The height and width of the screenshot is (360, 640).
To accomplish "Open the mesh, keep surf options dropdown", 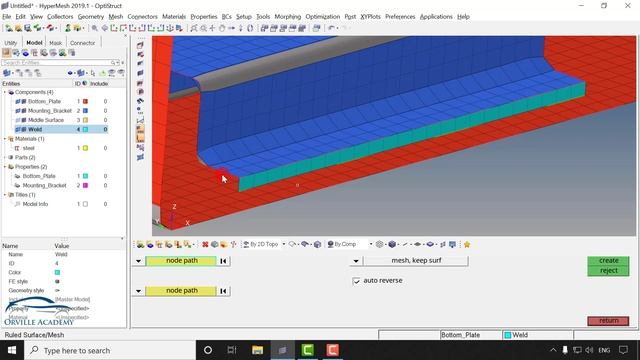I will [x=356, y=261].
